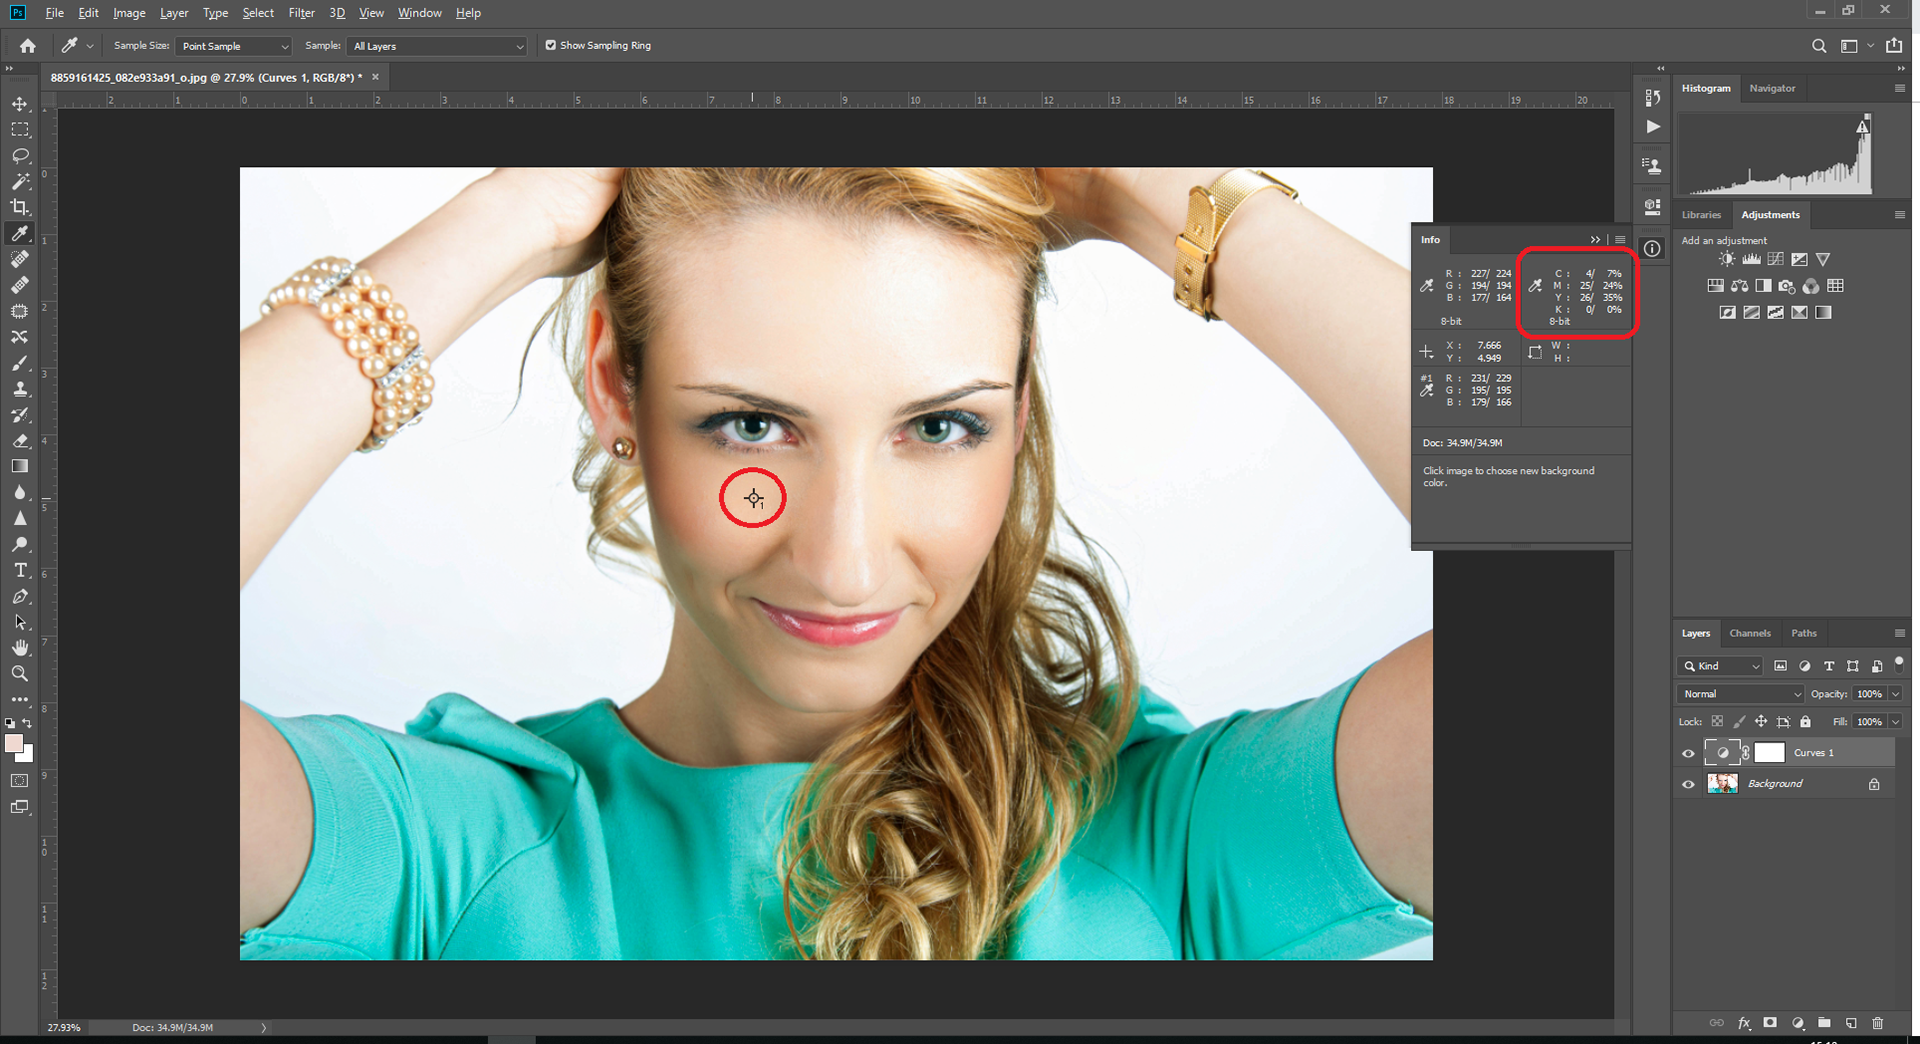Click the Delete layer trash icon
Screen dimensions: 1920x1044
pyautogui.click(x=1877, y=1023)
